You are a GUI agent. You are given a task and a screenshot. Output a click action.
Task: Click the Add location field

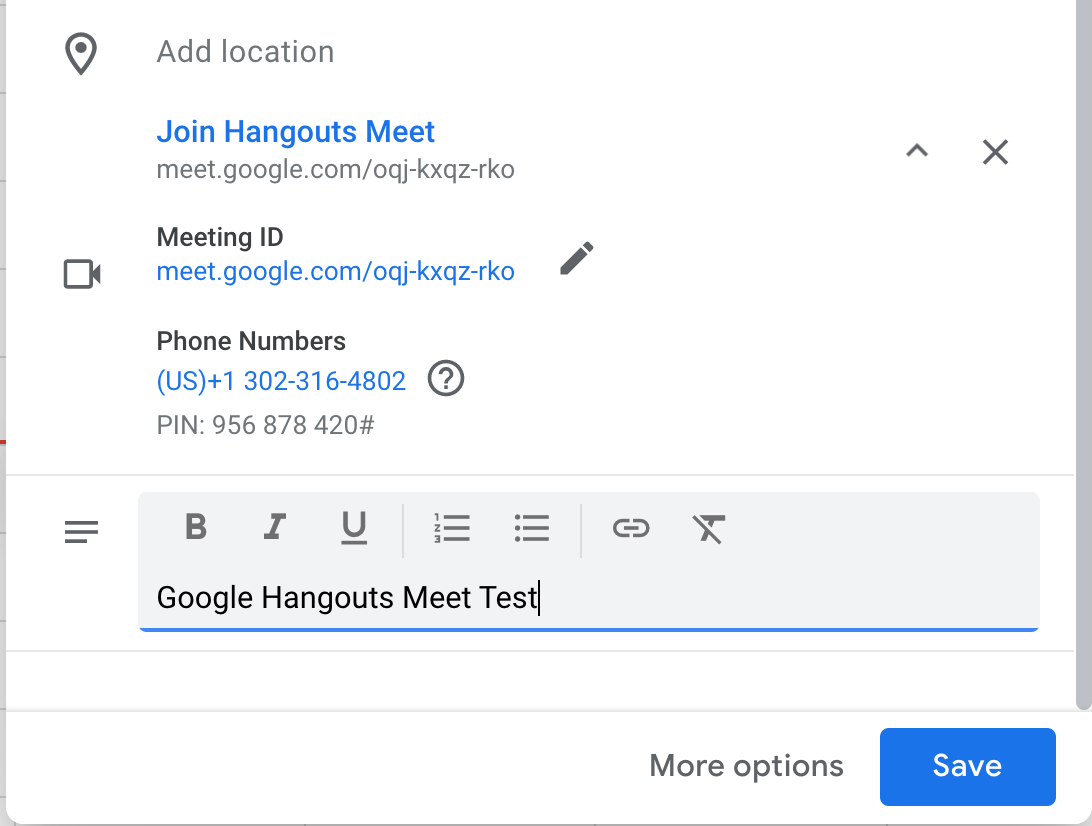pyautogui.click(x=246, y=52)
